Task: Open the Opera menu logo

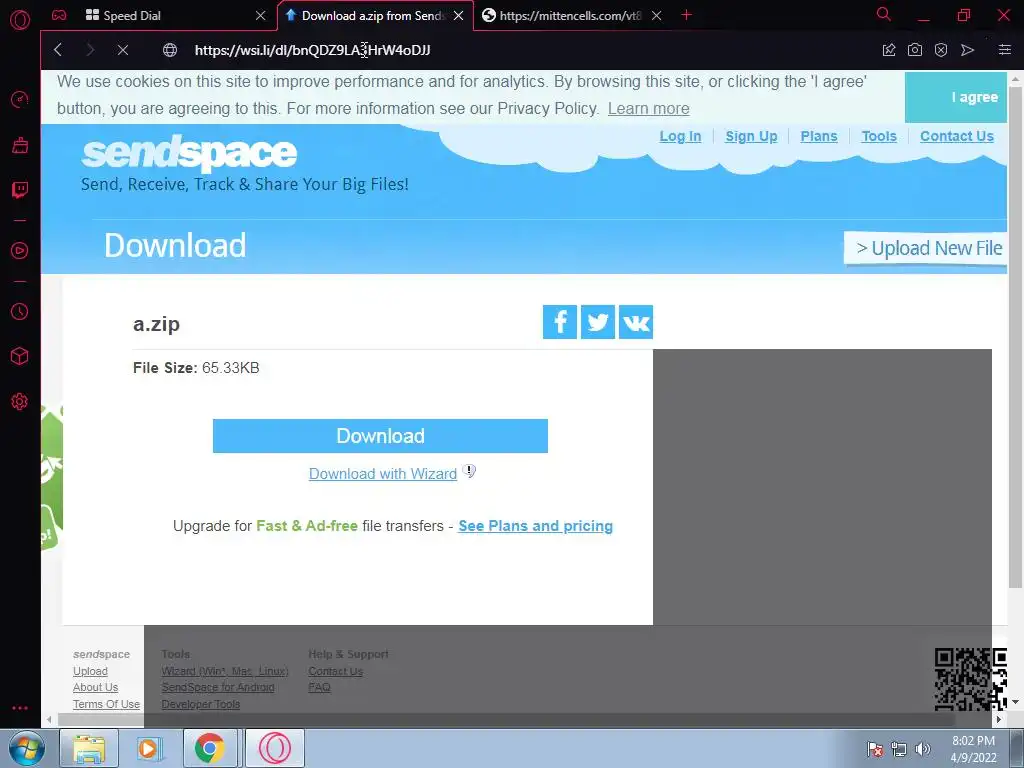Action: pos(20,20)
